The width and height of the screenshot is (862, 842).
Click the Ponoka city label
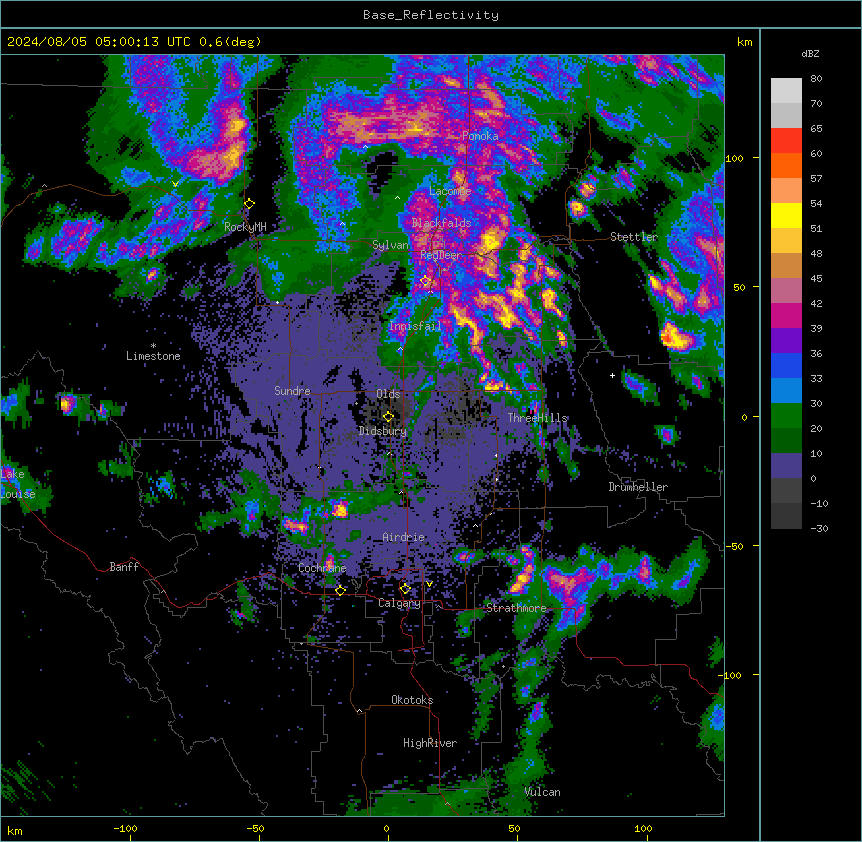tap(480, 136)
